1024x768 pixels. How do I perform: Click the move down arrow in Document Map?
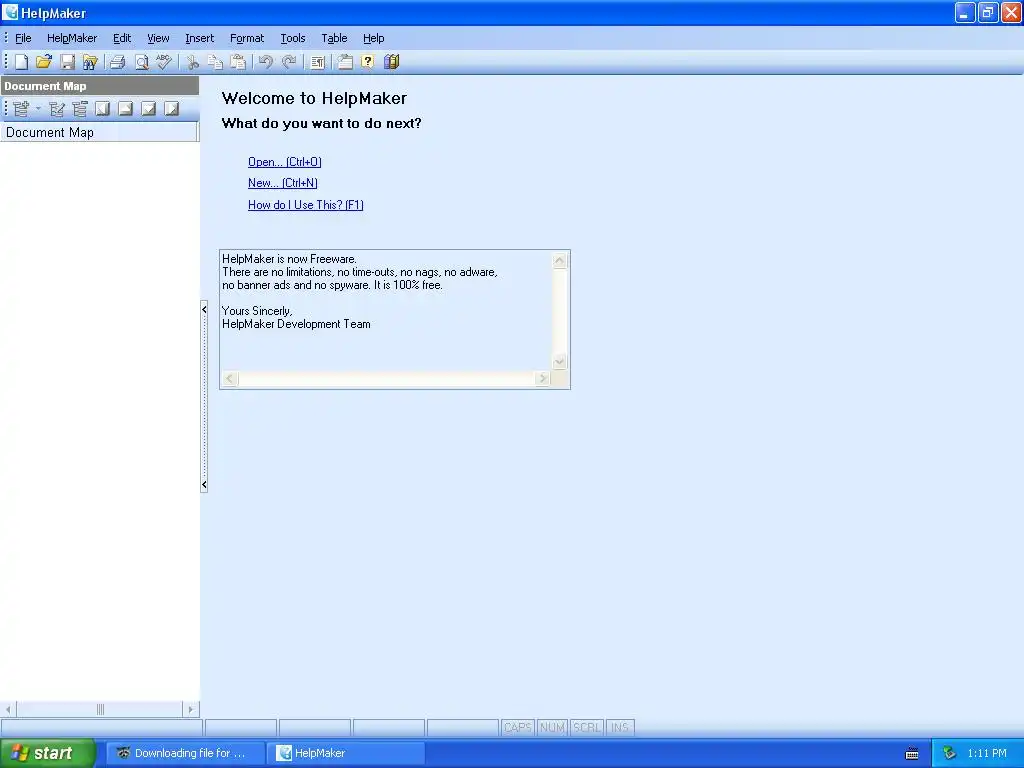pos(149,109)
